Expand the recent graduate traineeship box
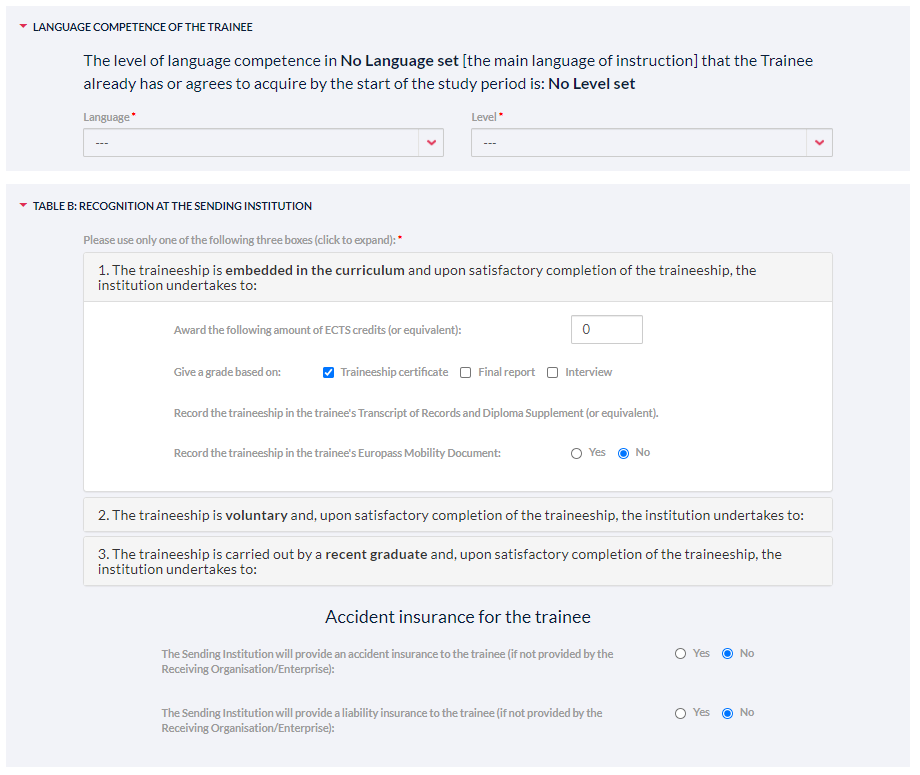This screenshot has height=775, width=920. point(457,561)
